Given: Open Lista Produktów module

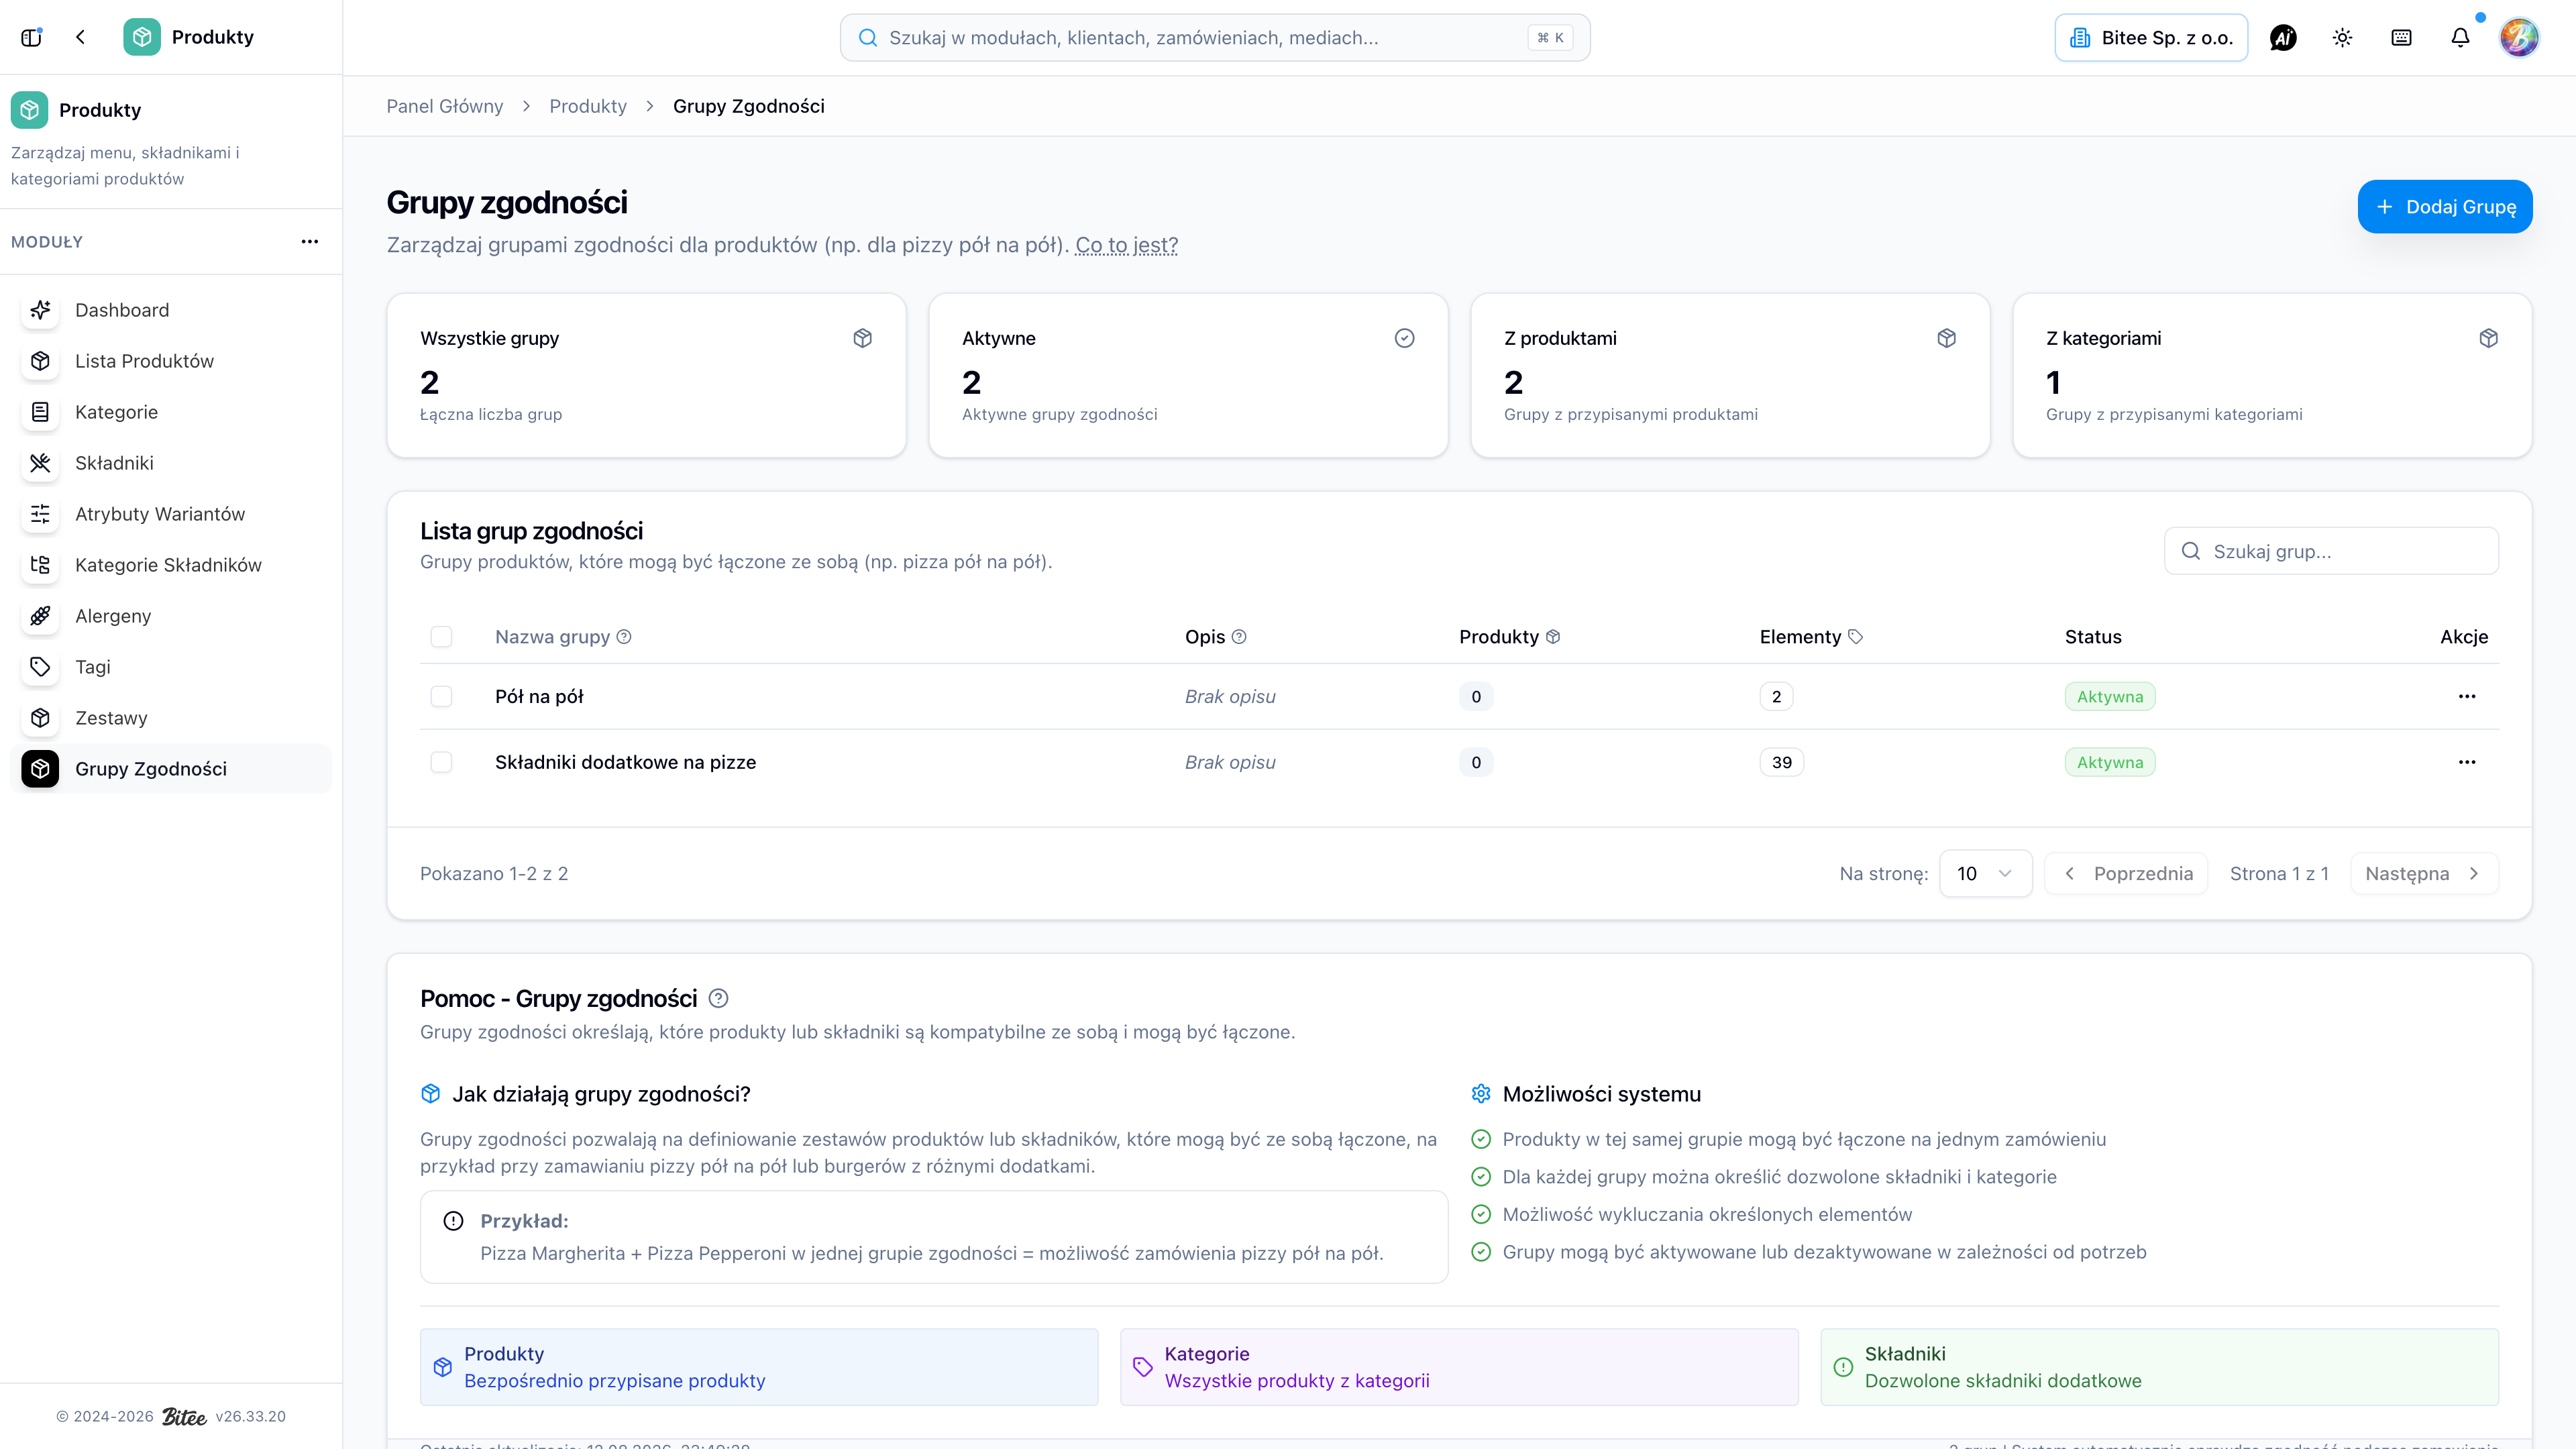Looking at the screenshot, I should click(x=170, y=361).
